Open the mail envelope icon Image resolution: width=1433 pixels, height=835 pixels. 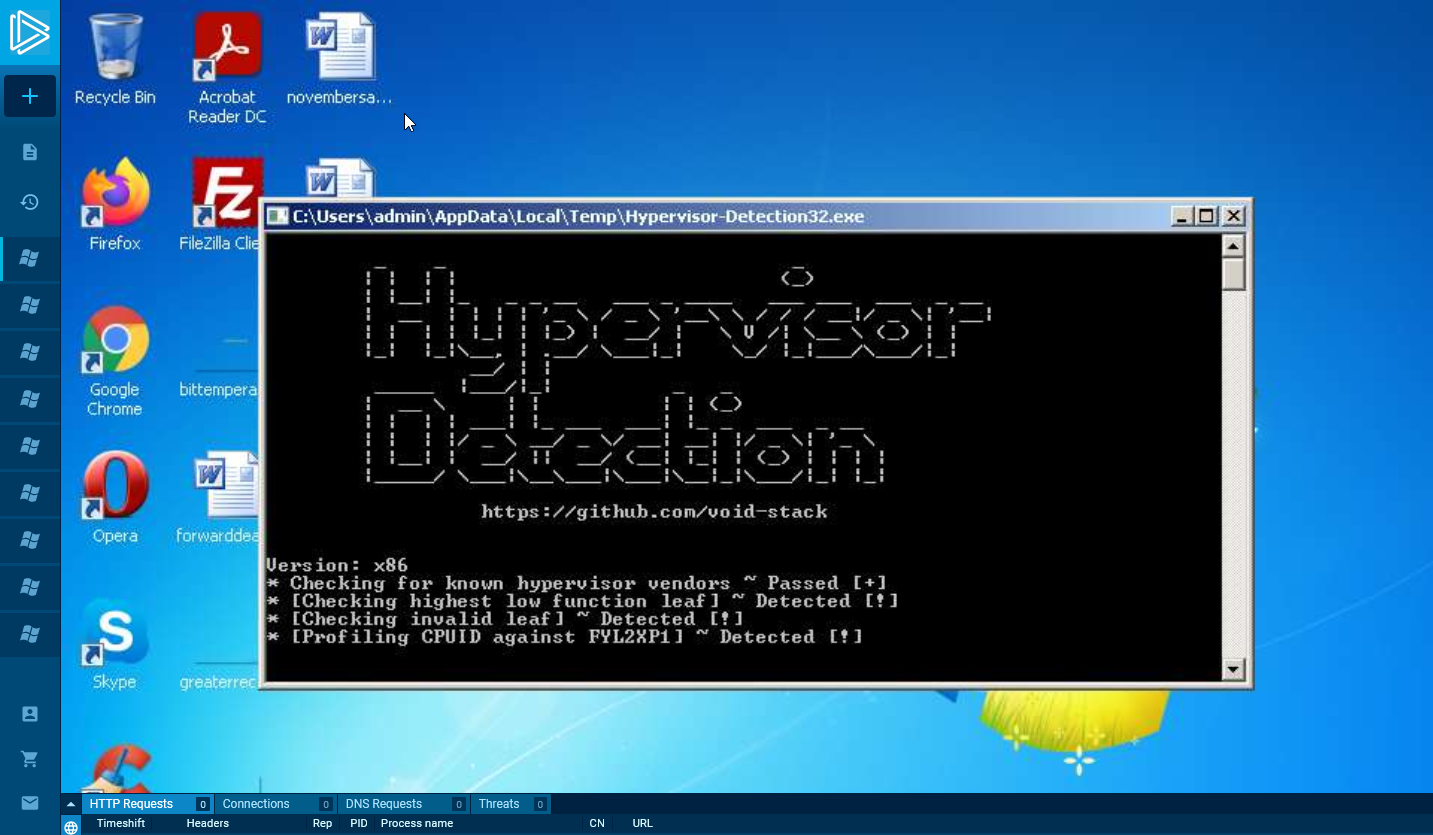tap(30, 803)
